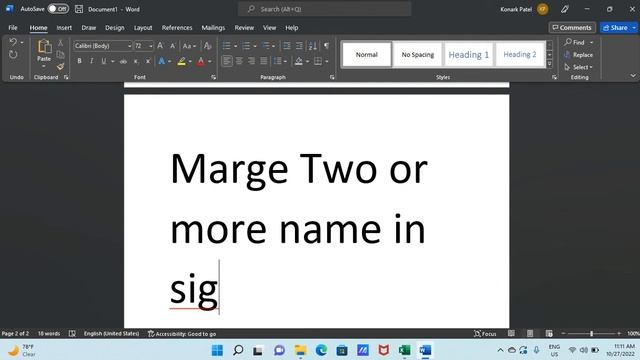Switch to Print Layout view icon
The width and height of the screenshot is (640, 360).
click(x=530, y=333)
